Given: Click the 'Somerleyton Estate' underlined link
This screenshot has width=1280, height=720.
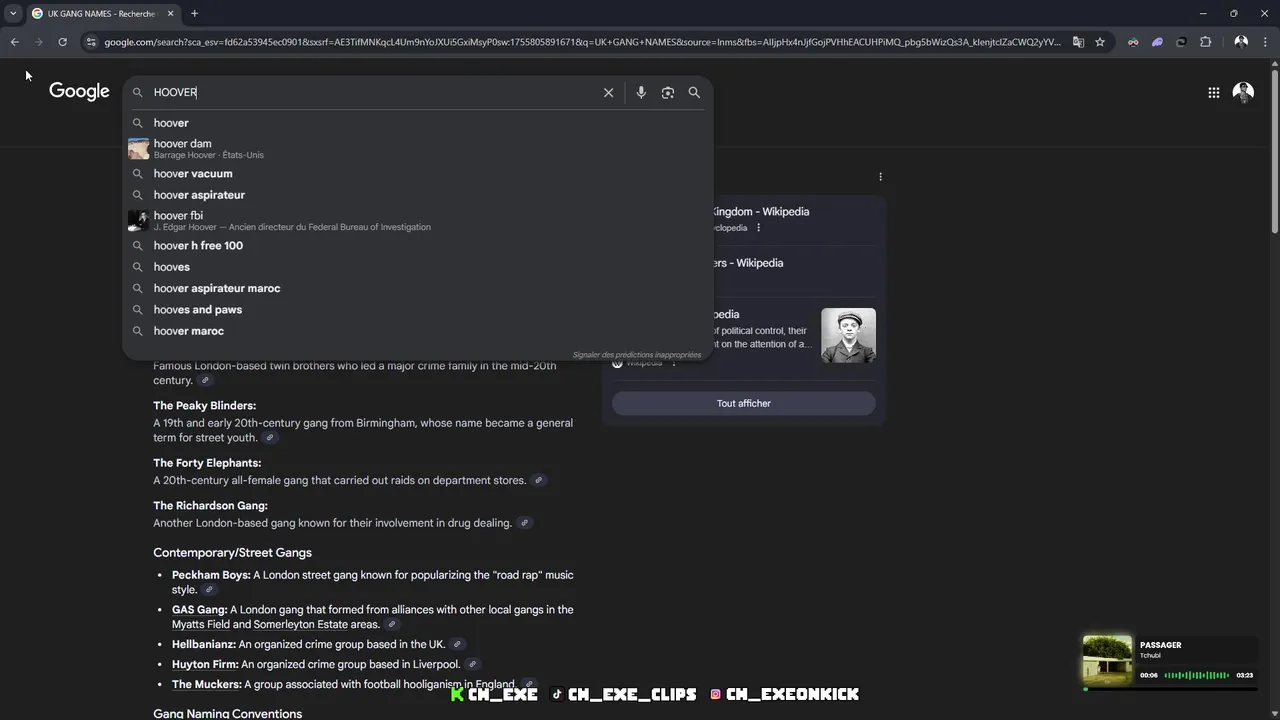Looking at the screenshot, I should [x=300, y=624].
